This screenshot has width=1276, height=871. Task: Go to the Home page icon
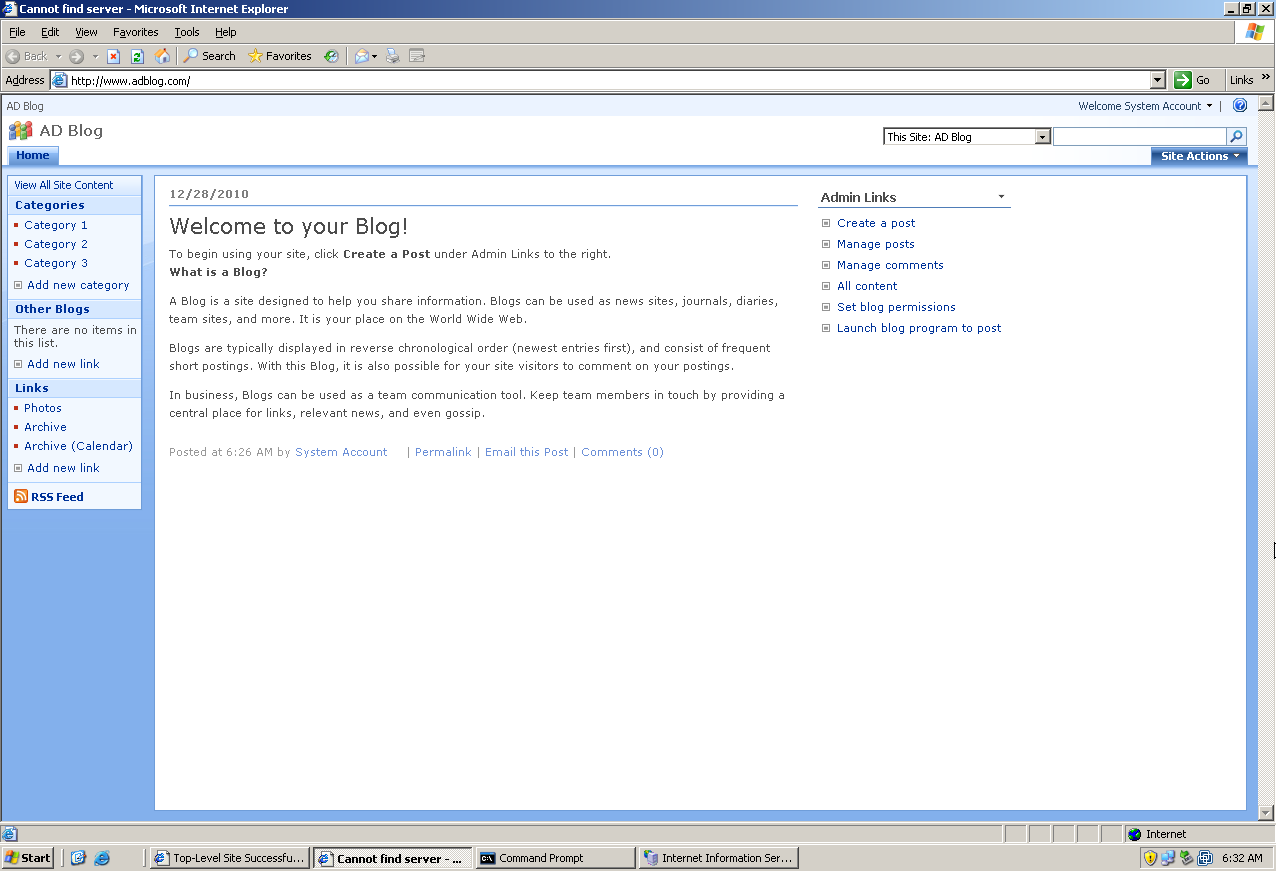[162, 56]
